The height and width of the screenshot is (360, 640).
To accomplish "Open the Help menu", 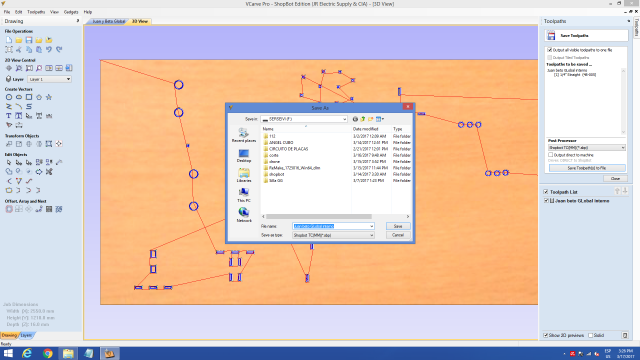I will [88, 12].
